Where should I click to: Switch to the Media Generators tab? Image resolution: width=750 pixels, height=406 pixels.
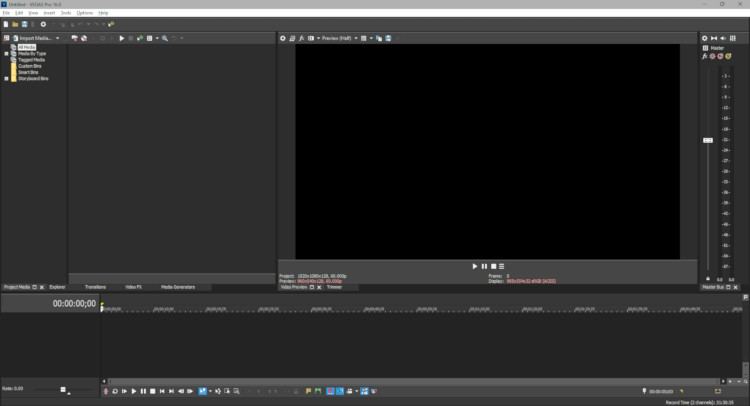coord(178,287)
